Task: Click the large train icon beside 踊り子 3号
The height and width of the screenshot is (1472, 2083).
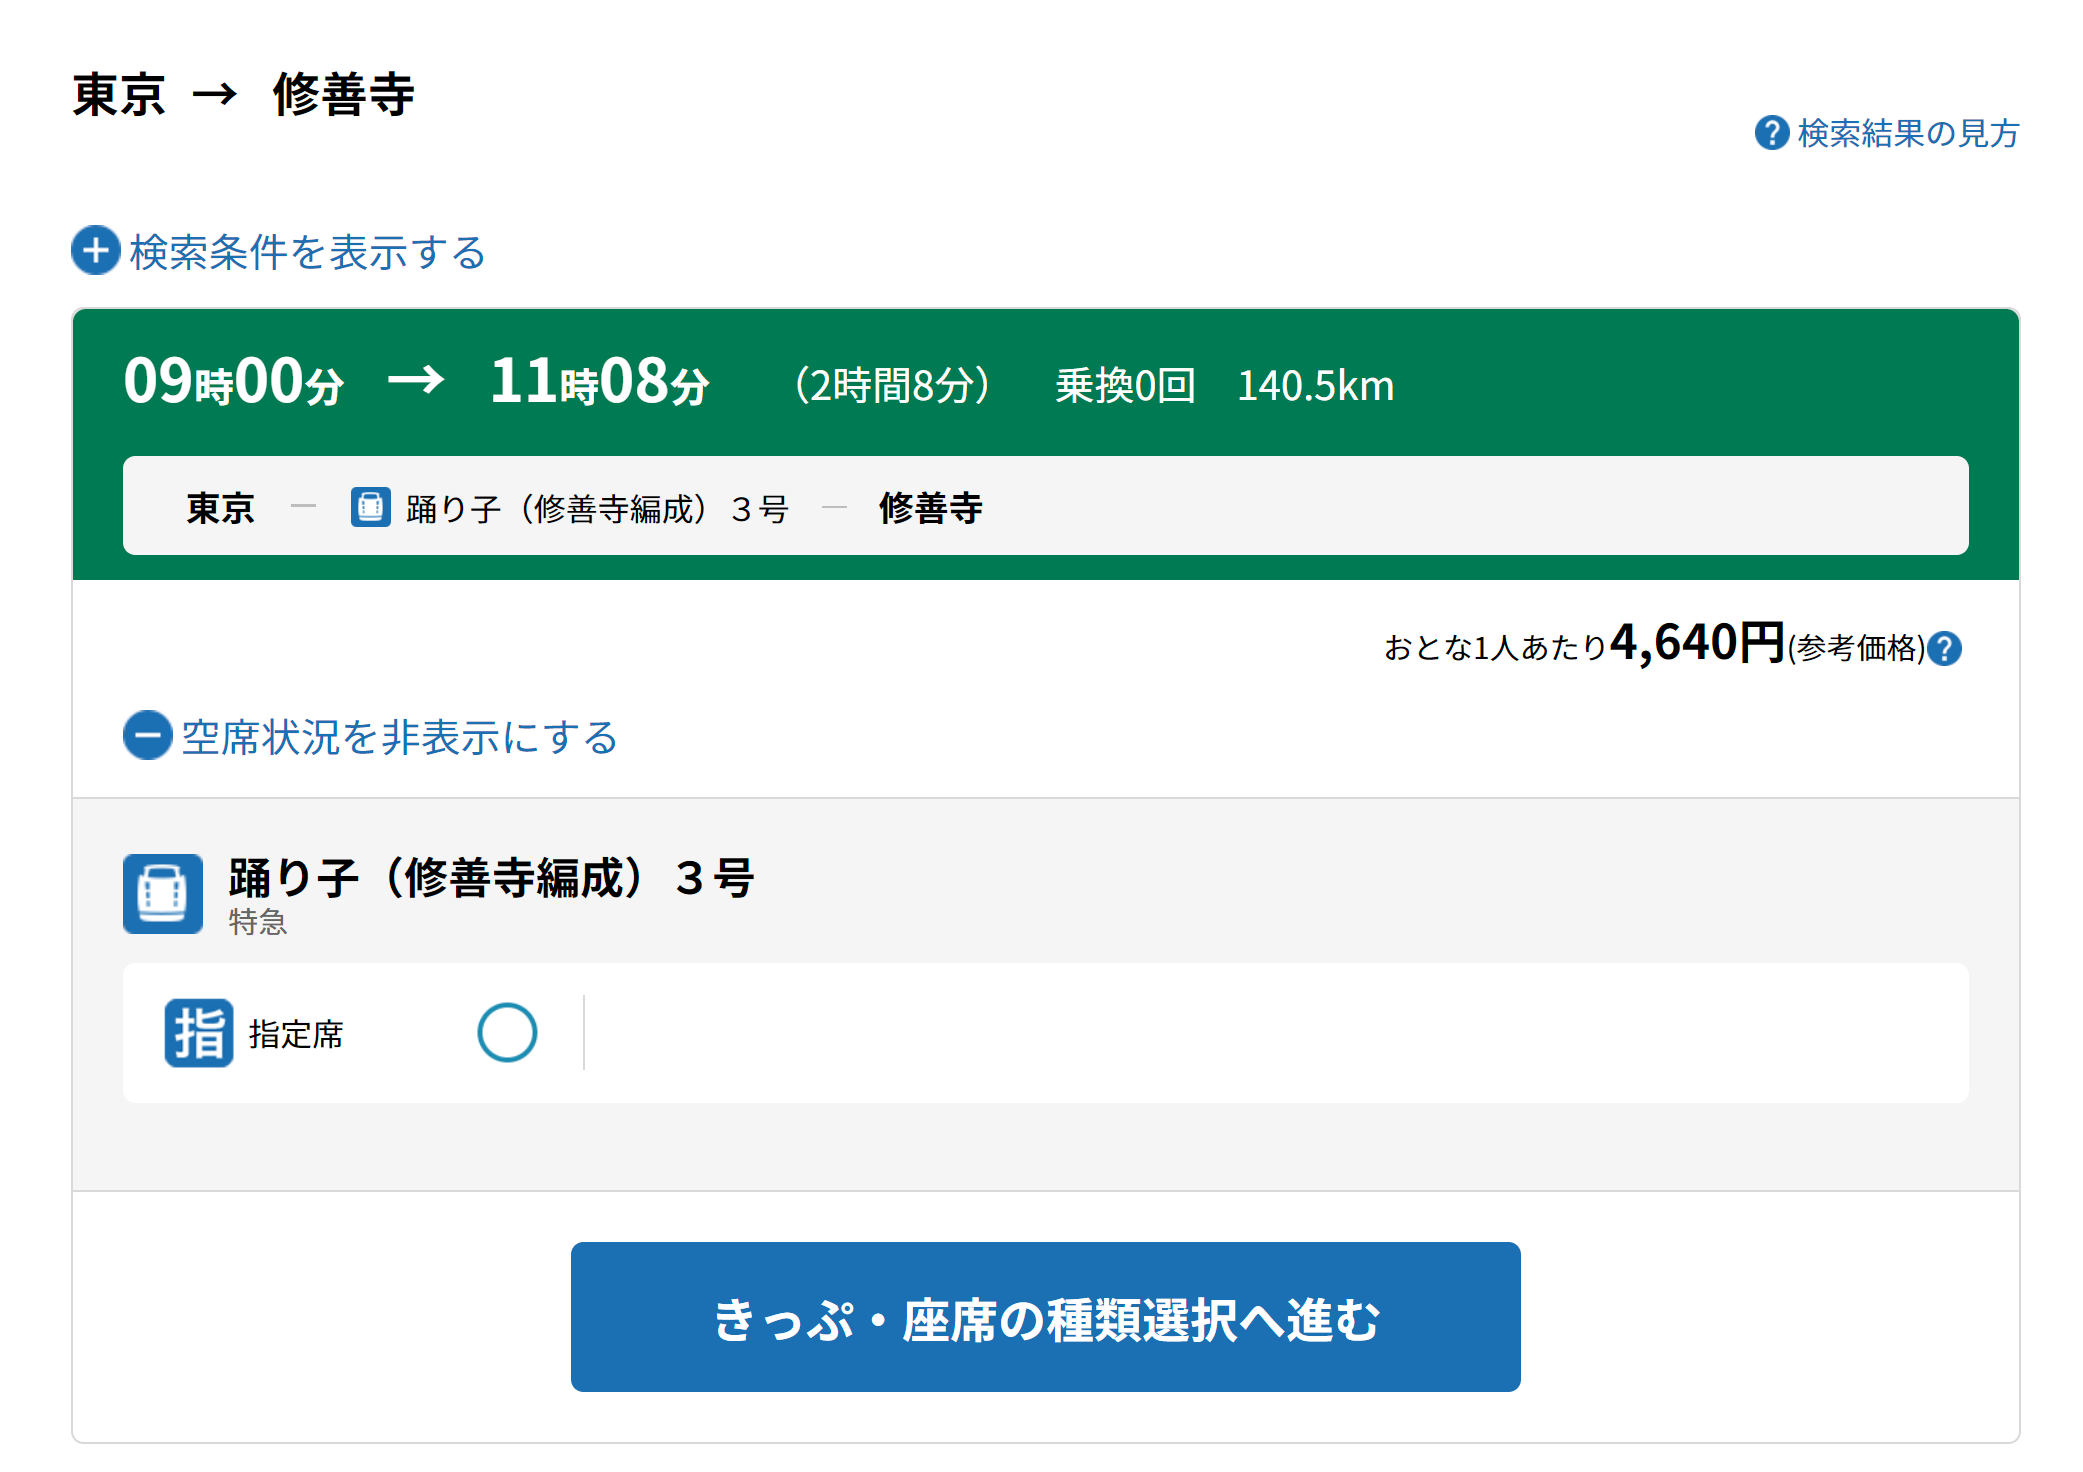Action: pyautogui.click(x=163, y=893)
